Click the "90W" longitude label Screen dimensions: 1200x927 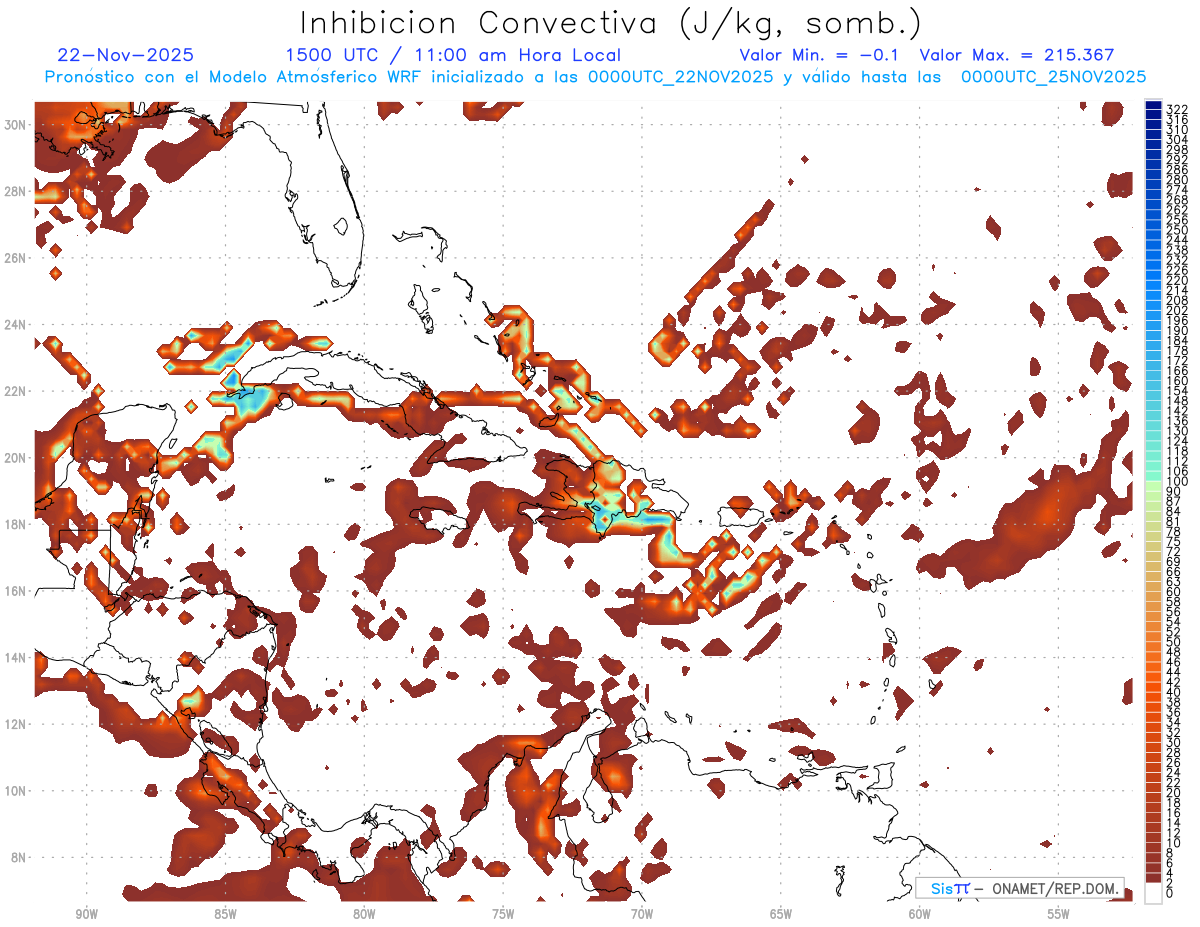click(86, 914)
